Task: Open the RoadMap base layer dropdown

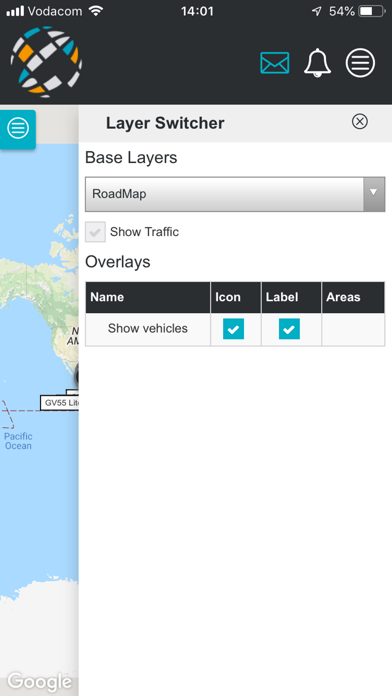Action: click(x=235, y=194)
